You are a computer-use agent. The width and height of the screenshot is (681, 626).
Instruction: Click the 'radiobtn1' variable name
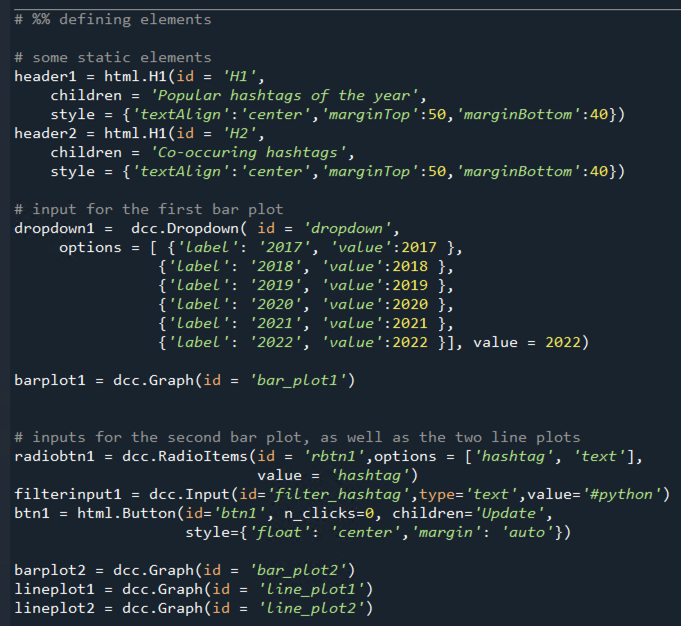coord(54,457)
